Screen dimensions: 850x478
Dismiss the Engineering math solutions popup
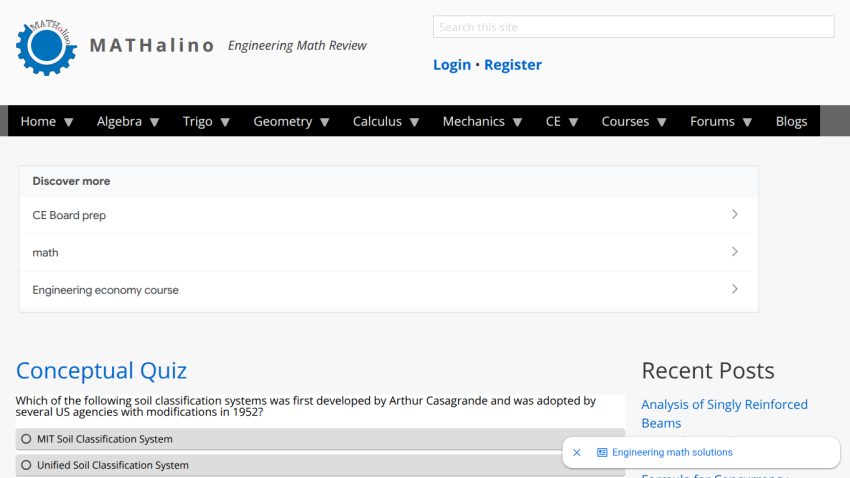click(577, 453)
